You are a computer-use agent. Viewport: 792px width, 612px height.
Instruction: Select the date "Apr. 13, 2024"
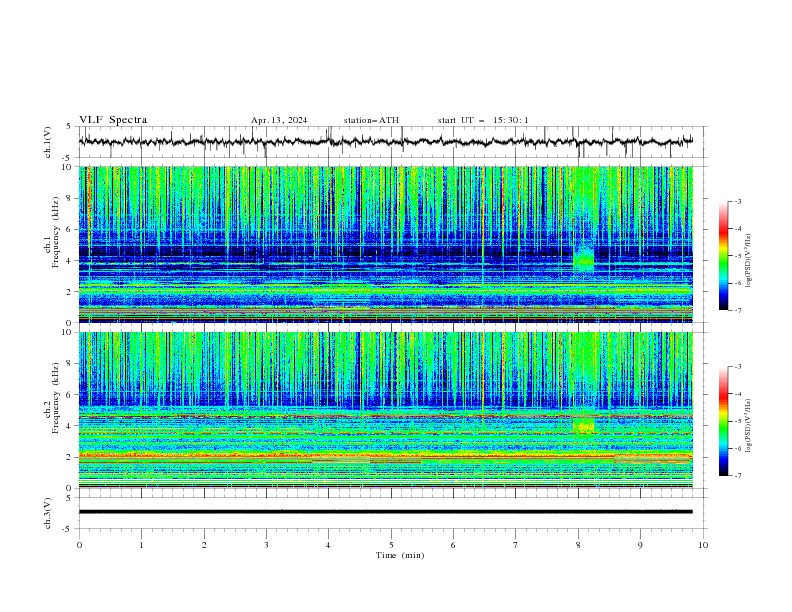(x=279, y=120)
